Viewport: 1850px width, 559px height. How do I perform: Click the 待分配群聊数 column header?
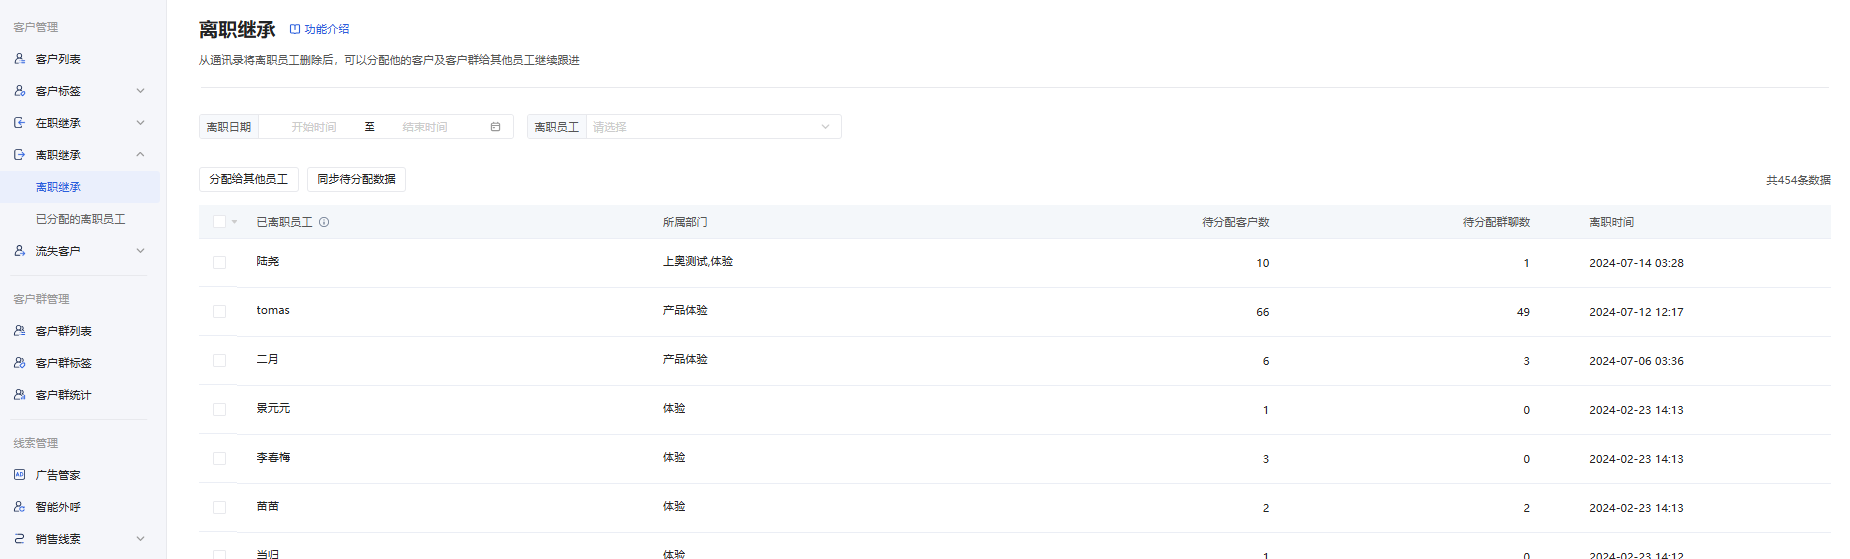tap(1496, 222)
